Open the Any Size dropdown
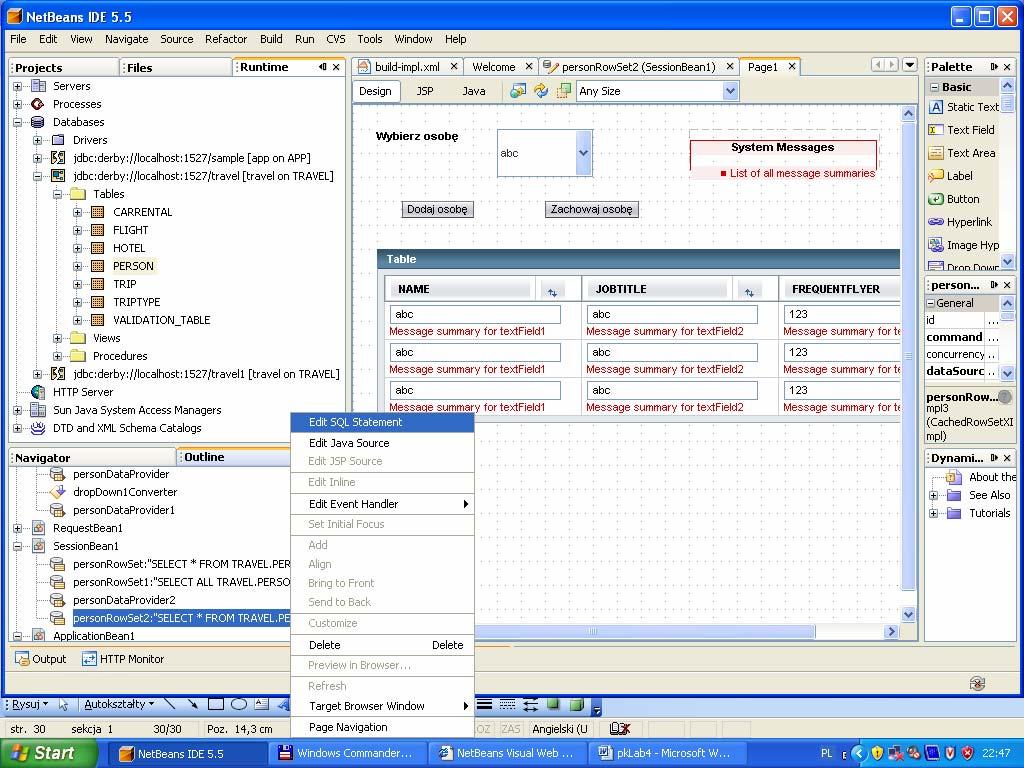This screenshot has height=768, width=1024. [x=731, y=91]
